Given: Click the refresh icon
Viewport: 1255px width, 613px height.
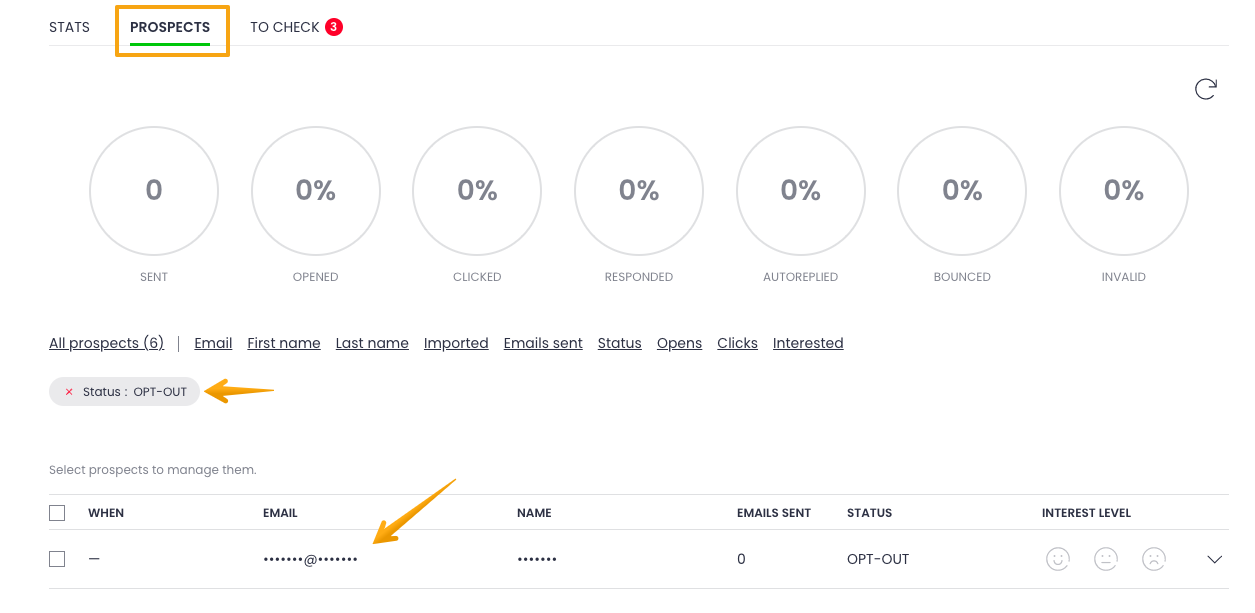Looking at the screenshot, I should click(1206, 89).
